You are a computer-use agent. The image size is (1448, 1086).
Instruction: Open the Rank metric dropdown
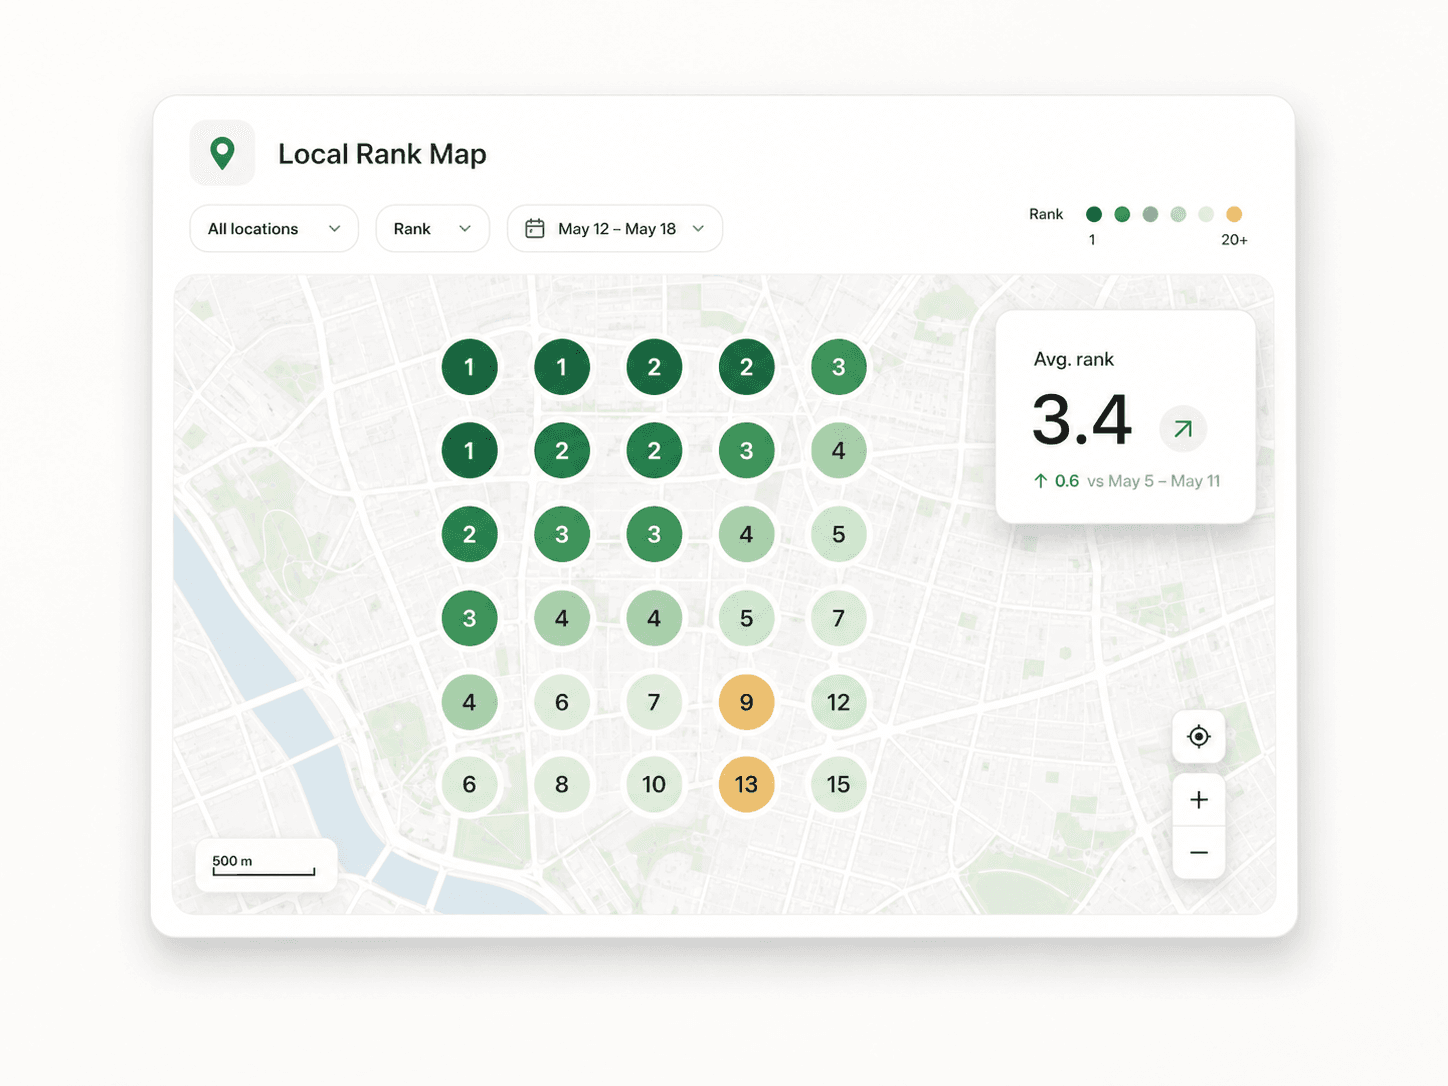(x=432, y=229)
